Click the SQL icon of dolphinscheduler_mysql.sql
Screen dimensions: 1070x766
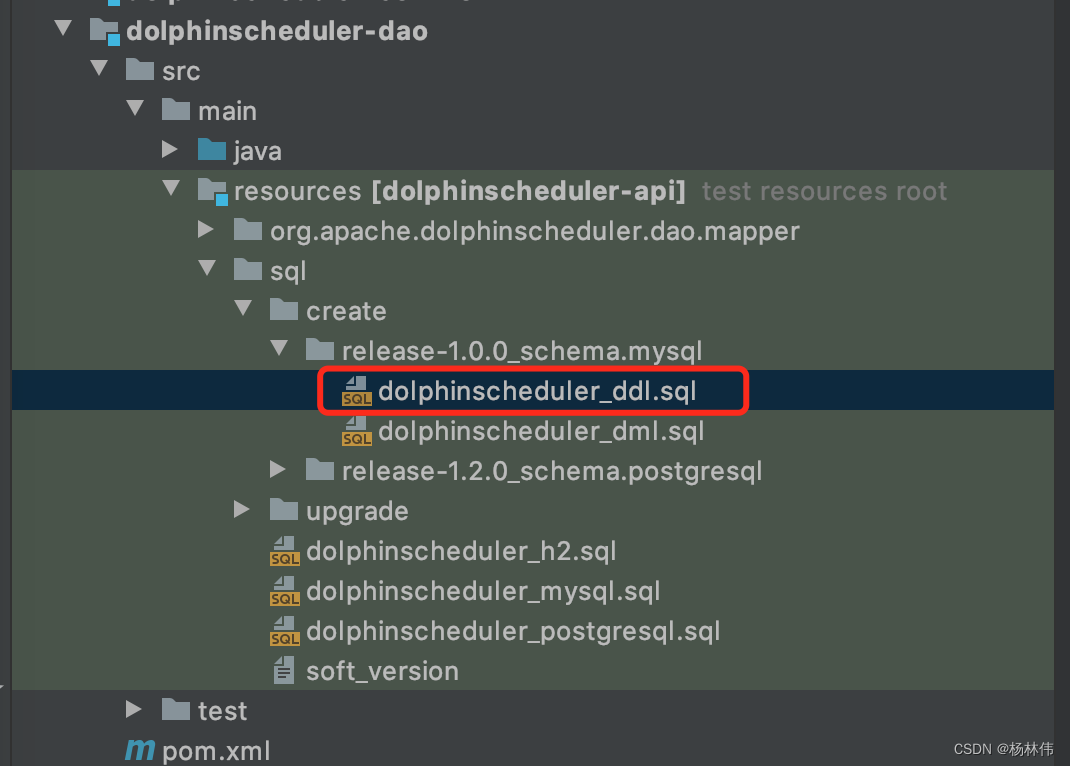(x=285, y=591)
